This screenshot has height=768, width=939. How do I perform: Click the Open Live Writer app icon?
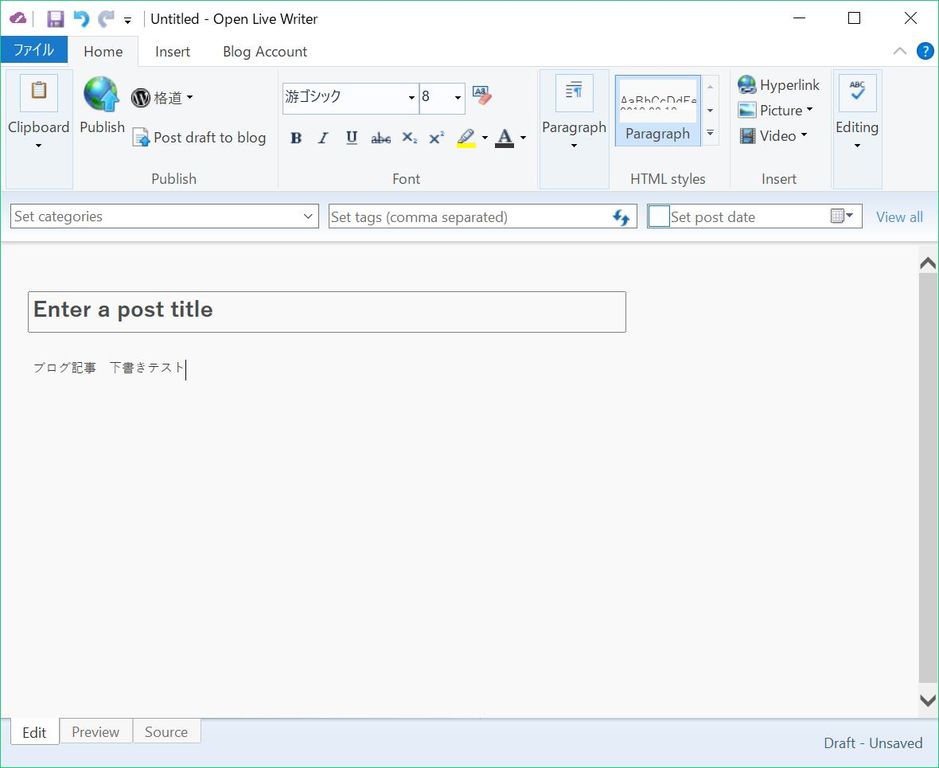[x=17, y=19]
